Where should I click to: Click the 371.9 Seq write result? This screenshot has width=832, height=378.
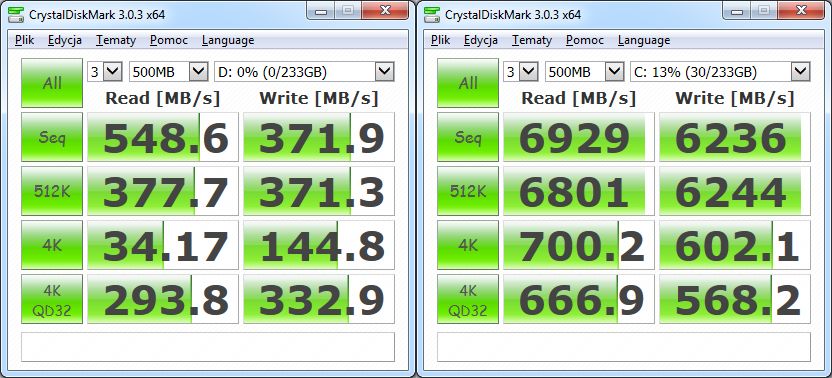(319, 137)
